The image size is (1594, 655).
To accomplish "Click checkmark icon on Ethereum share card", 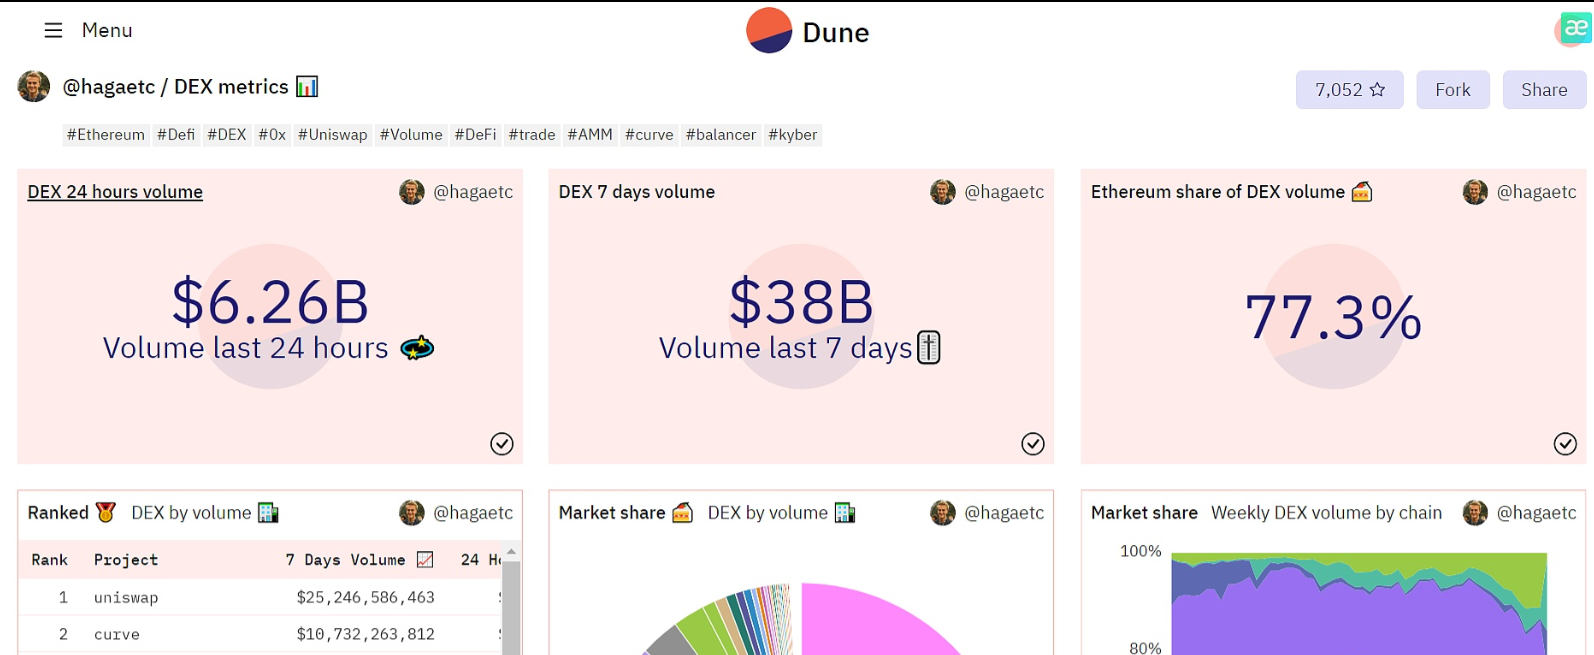I will [x=1565, y=444].
